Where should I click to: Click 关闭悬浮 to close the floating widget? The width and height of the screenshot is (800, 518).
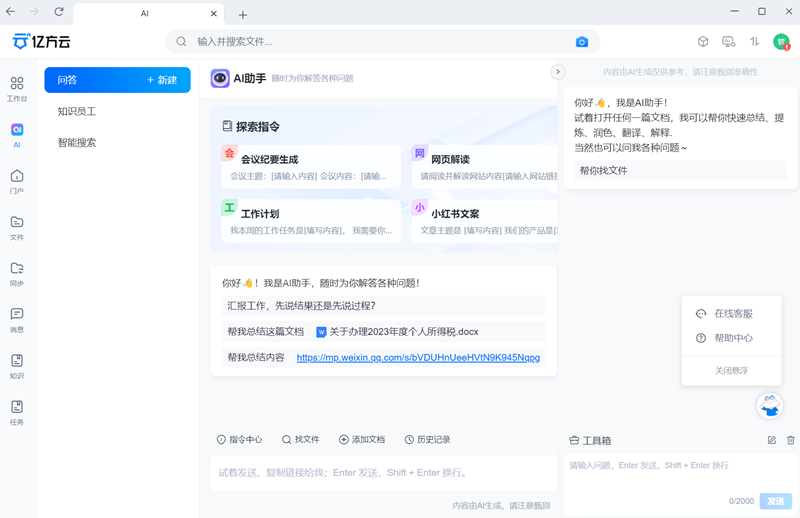[731, 370]
